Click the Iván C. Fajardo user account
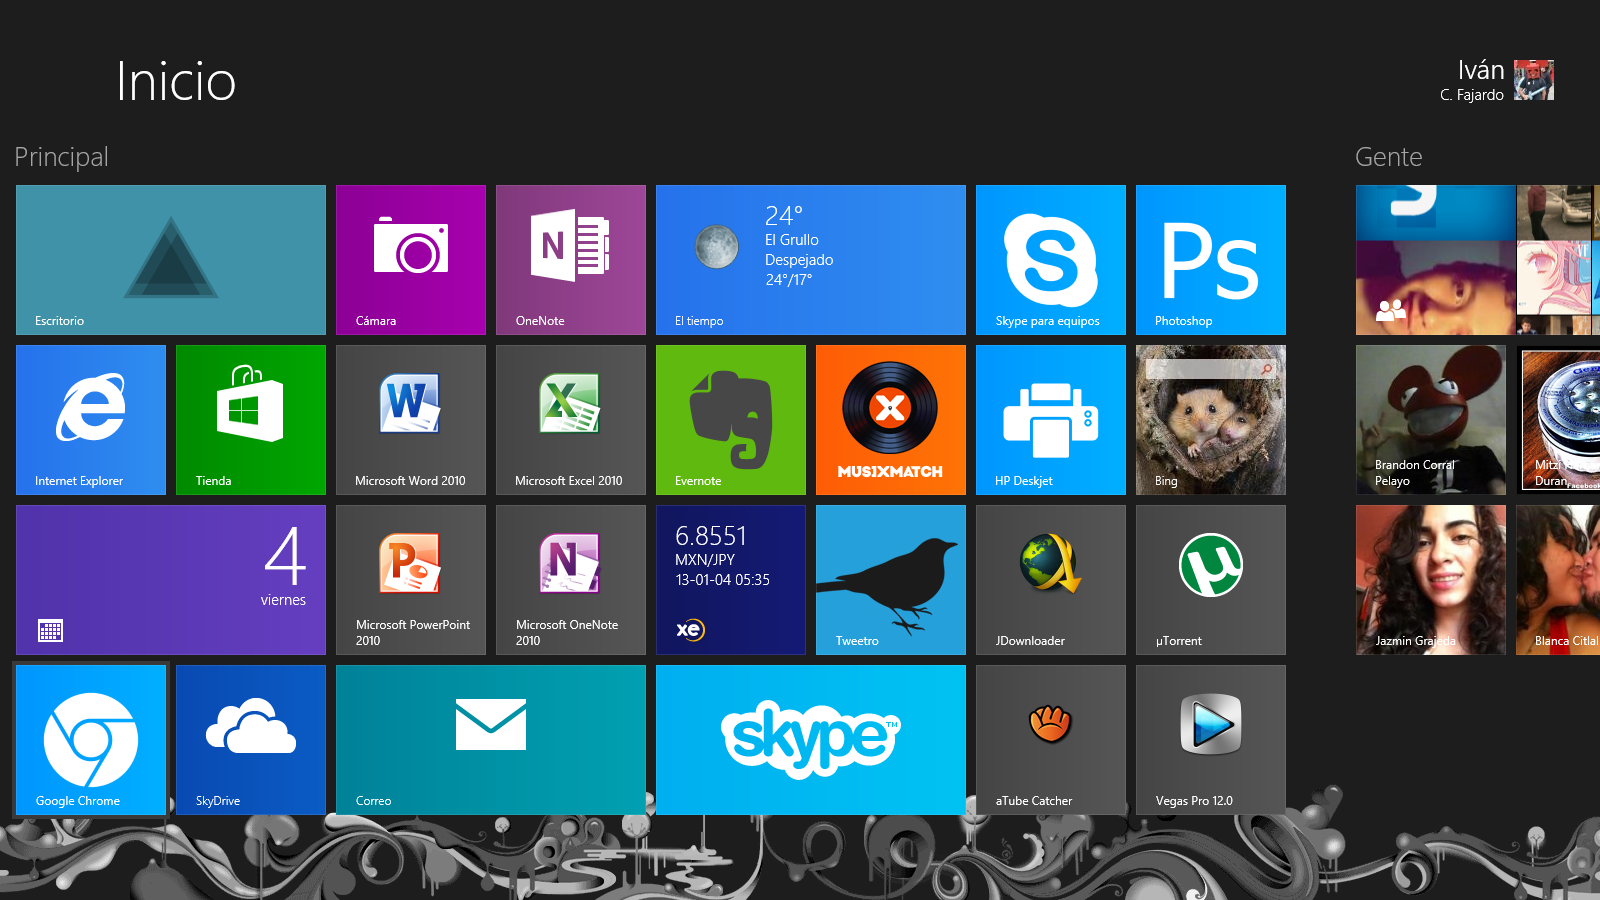Screen dimensions: 1600x900 1497,80
